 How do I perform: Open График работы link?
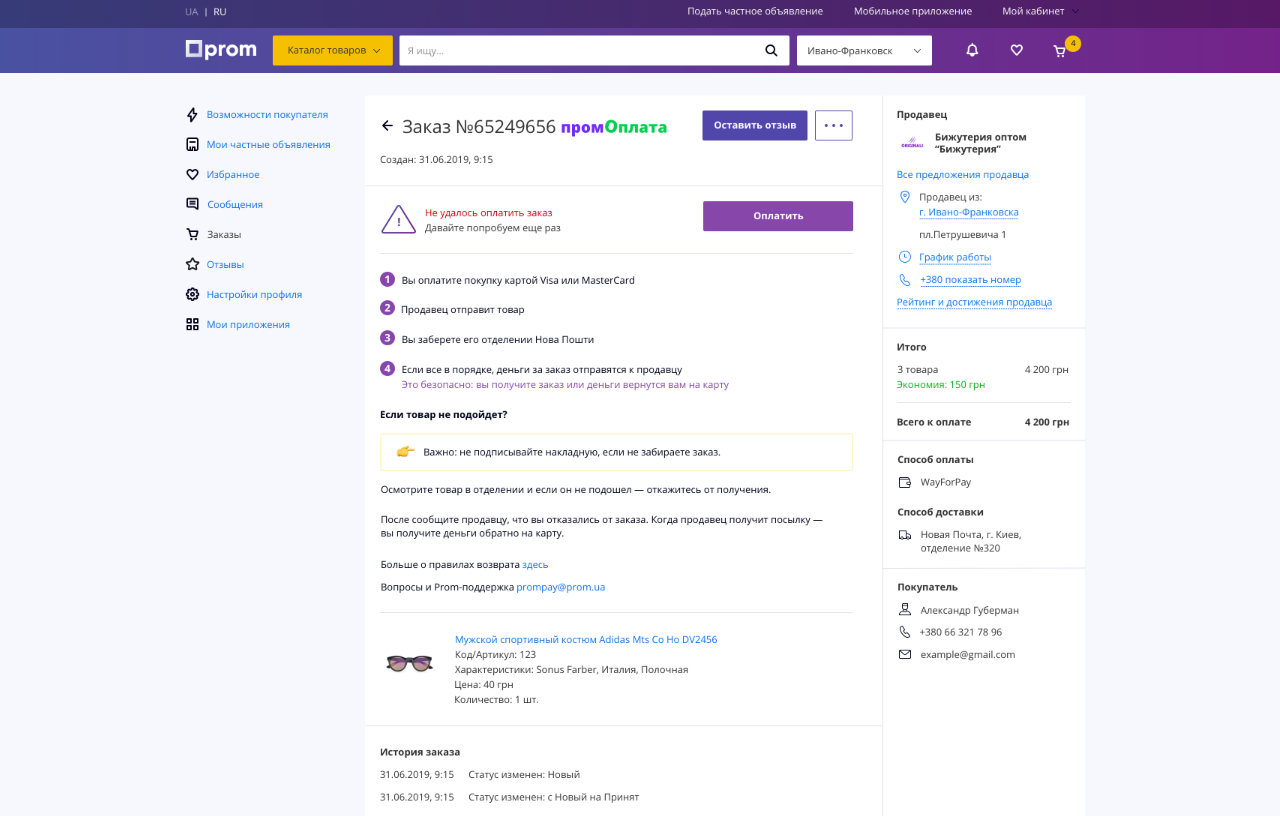click(x=955, y=257)
